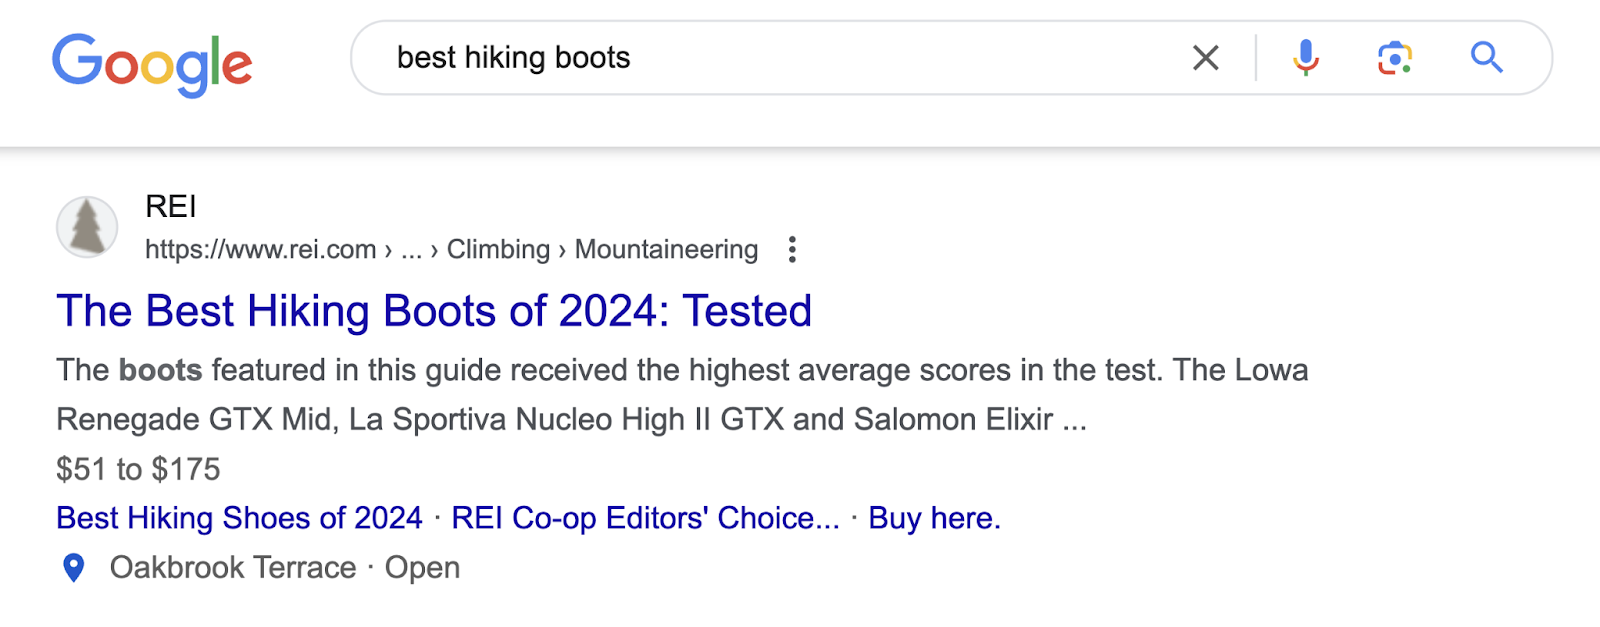
Task: Click the REI site name above the URL
Action: tap(167, 205)
